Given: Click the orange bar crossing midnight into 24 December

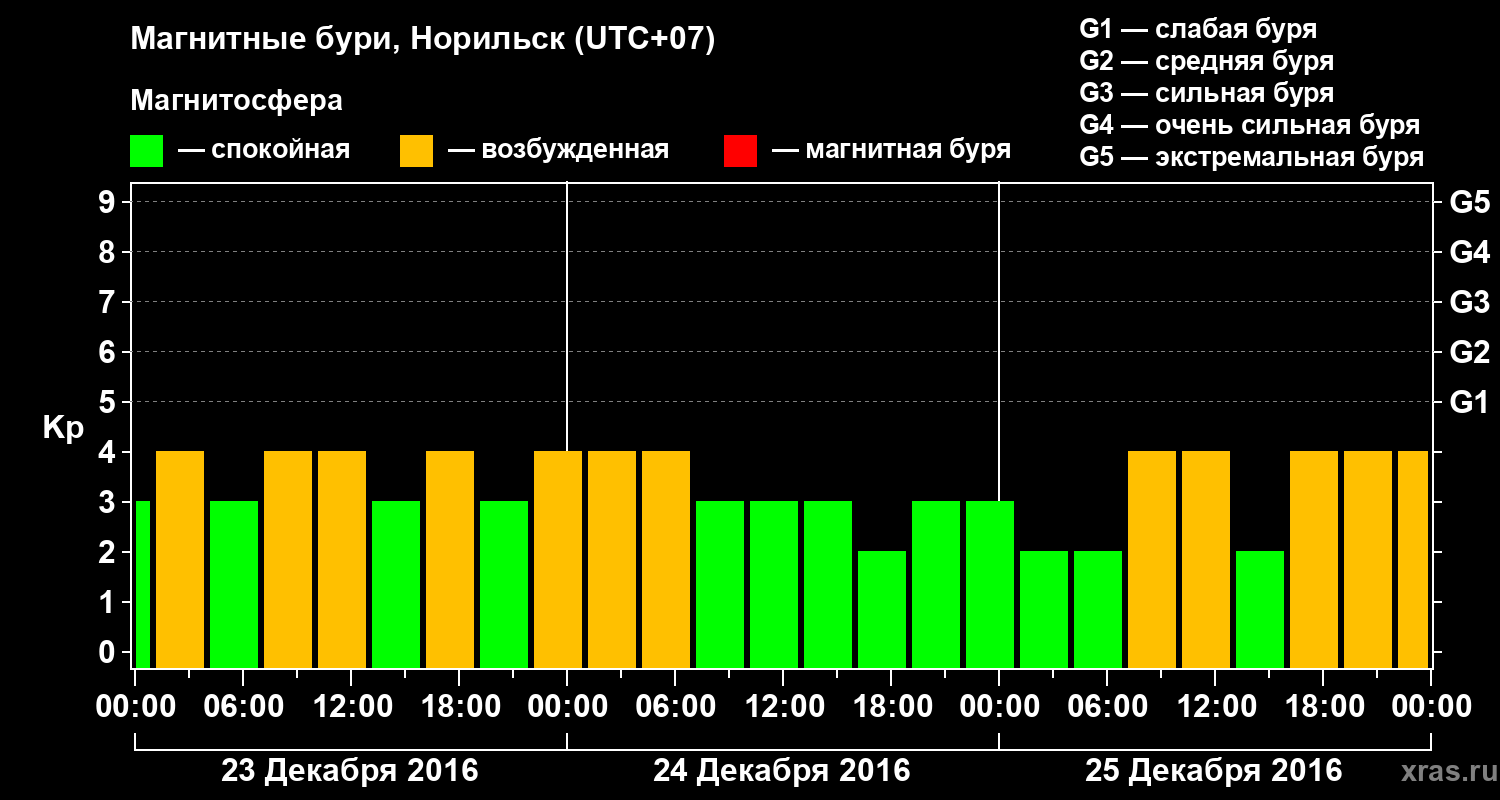Looking at the screenshot, I should pyautogui.click(x=558, y=559).
